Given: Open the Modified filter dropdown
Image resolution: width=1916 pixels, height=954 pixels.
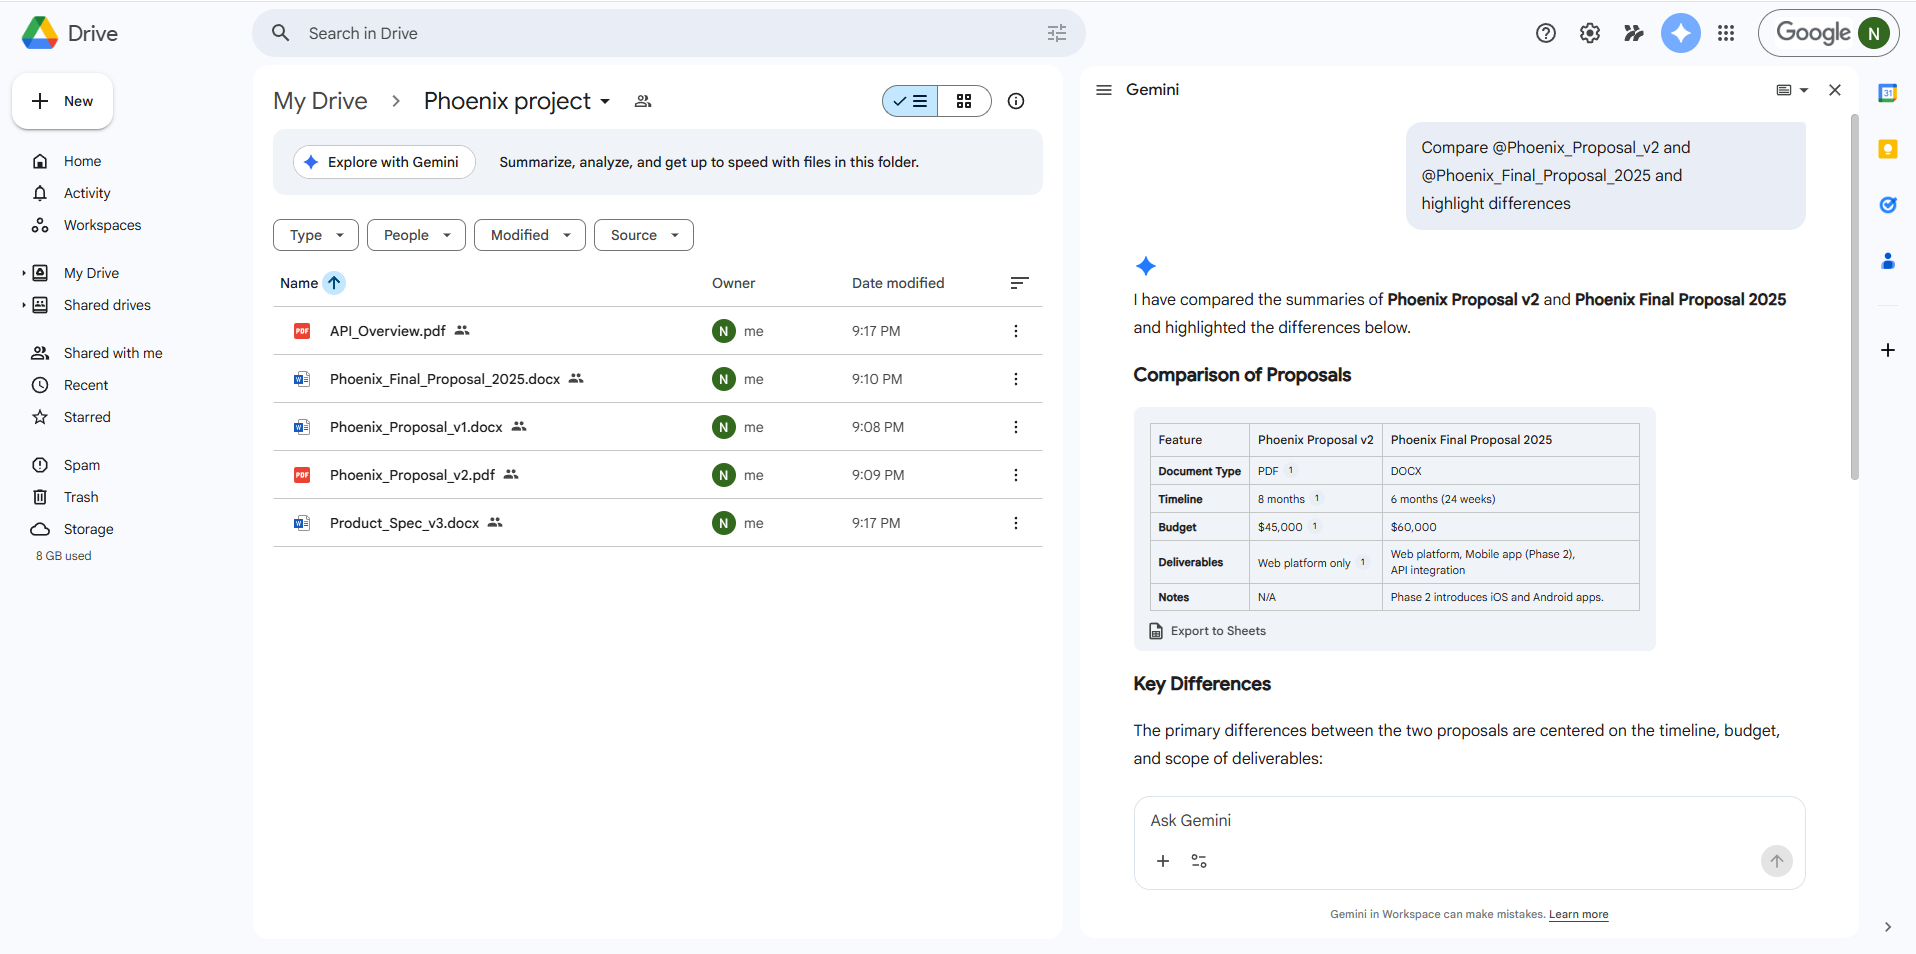Looking at the screenshot, I should [x=529, y=235].
